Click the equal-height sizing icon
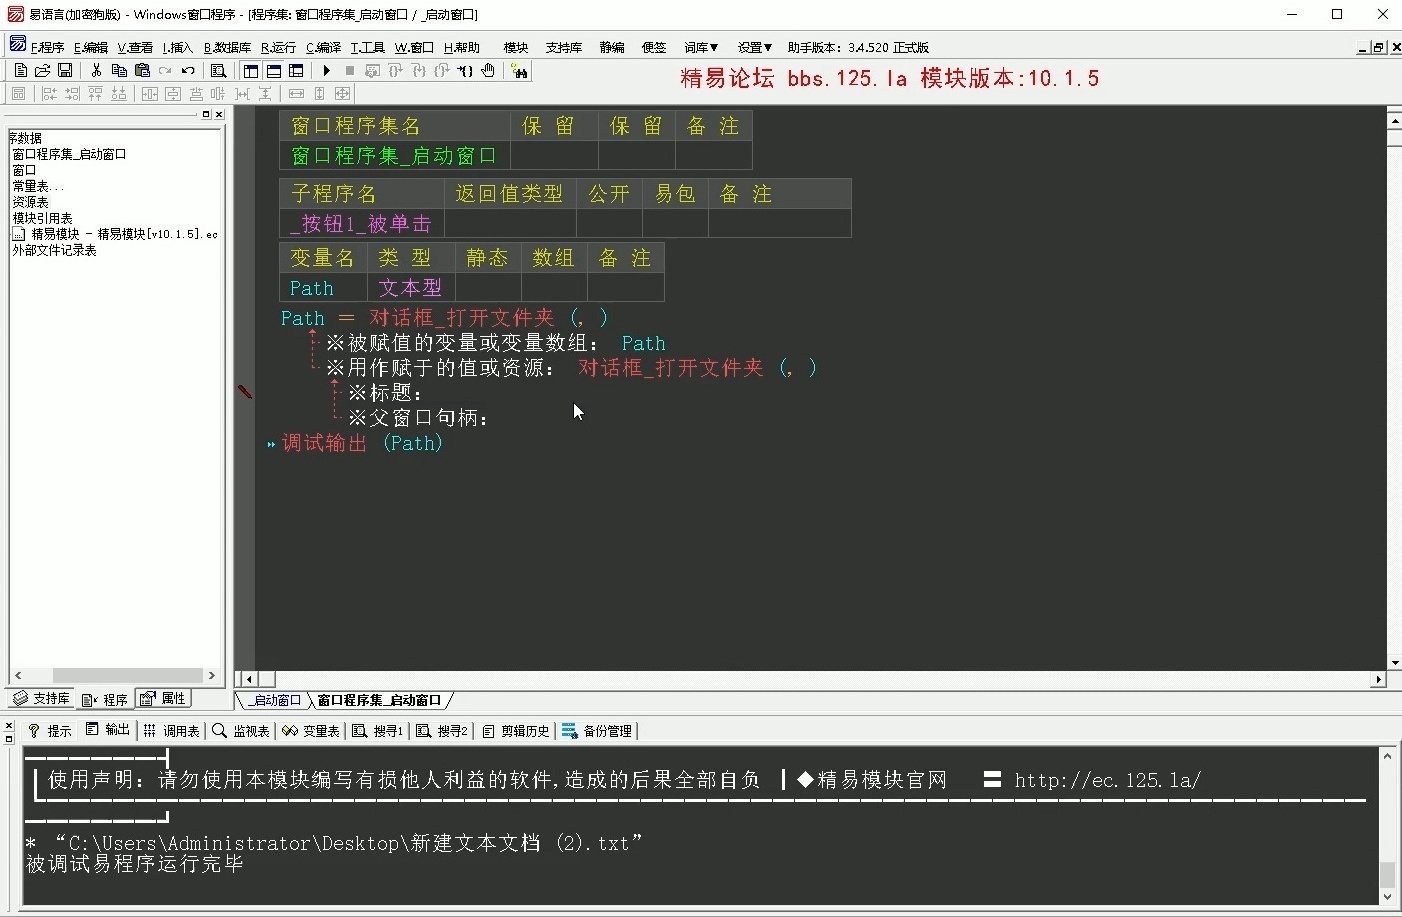This screenshot has width=1402, height=917. click(x=320, y=94)
